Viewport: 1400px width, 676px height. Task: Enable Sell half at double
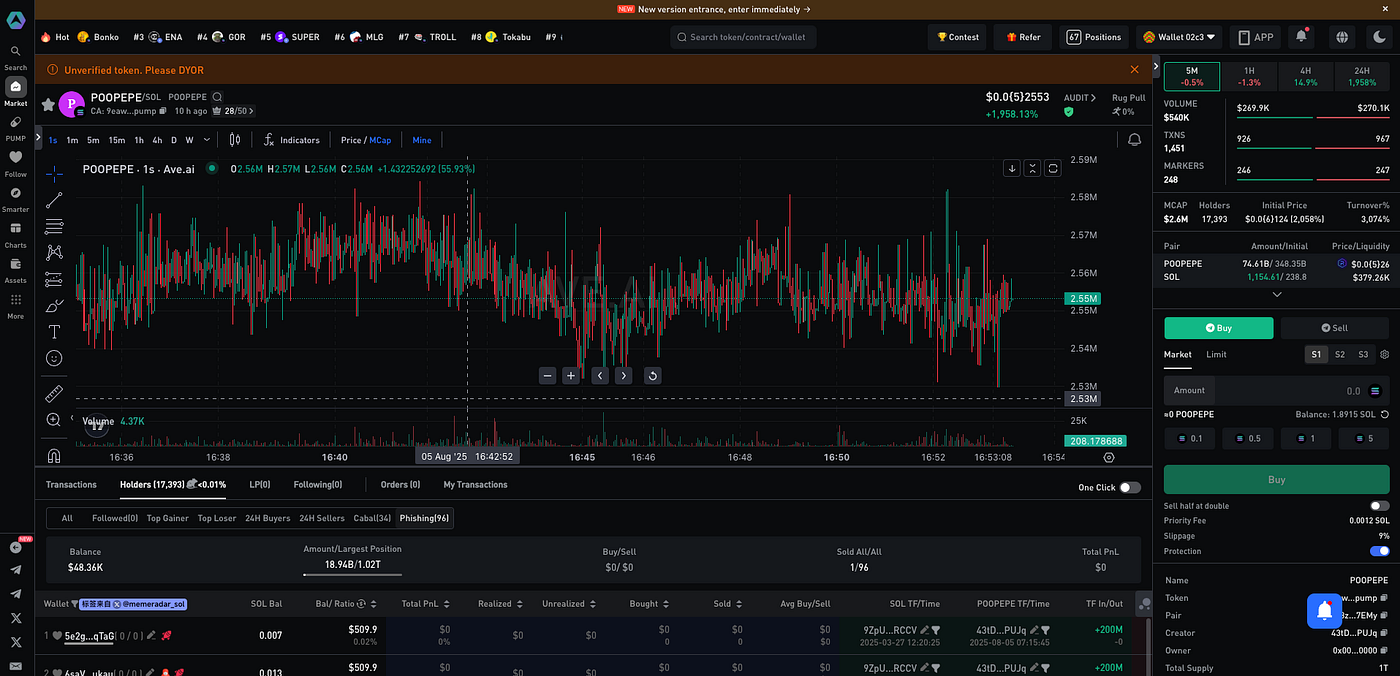[1379, 506]
